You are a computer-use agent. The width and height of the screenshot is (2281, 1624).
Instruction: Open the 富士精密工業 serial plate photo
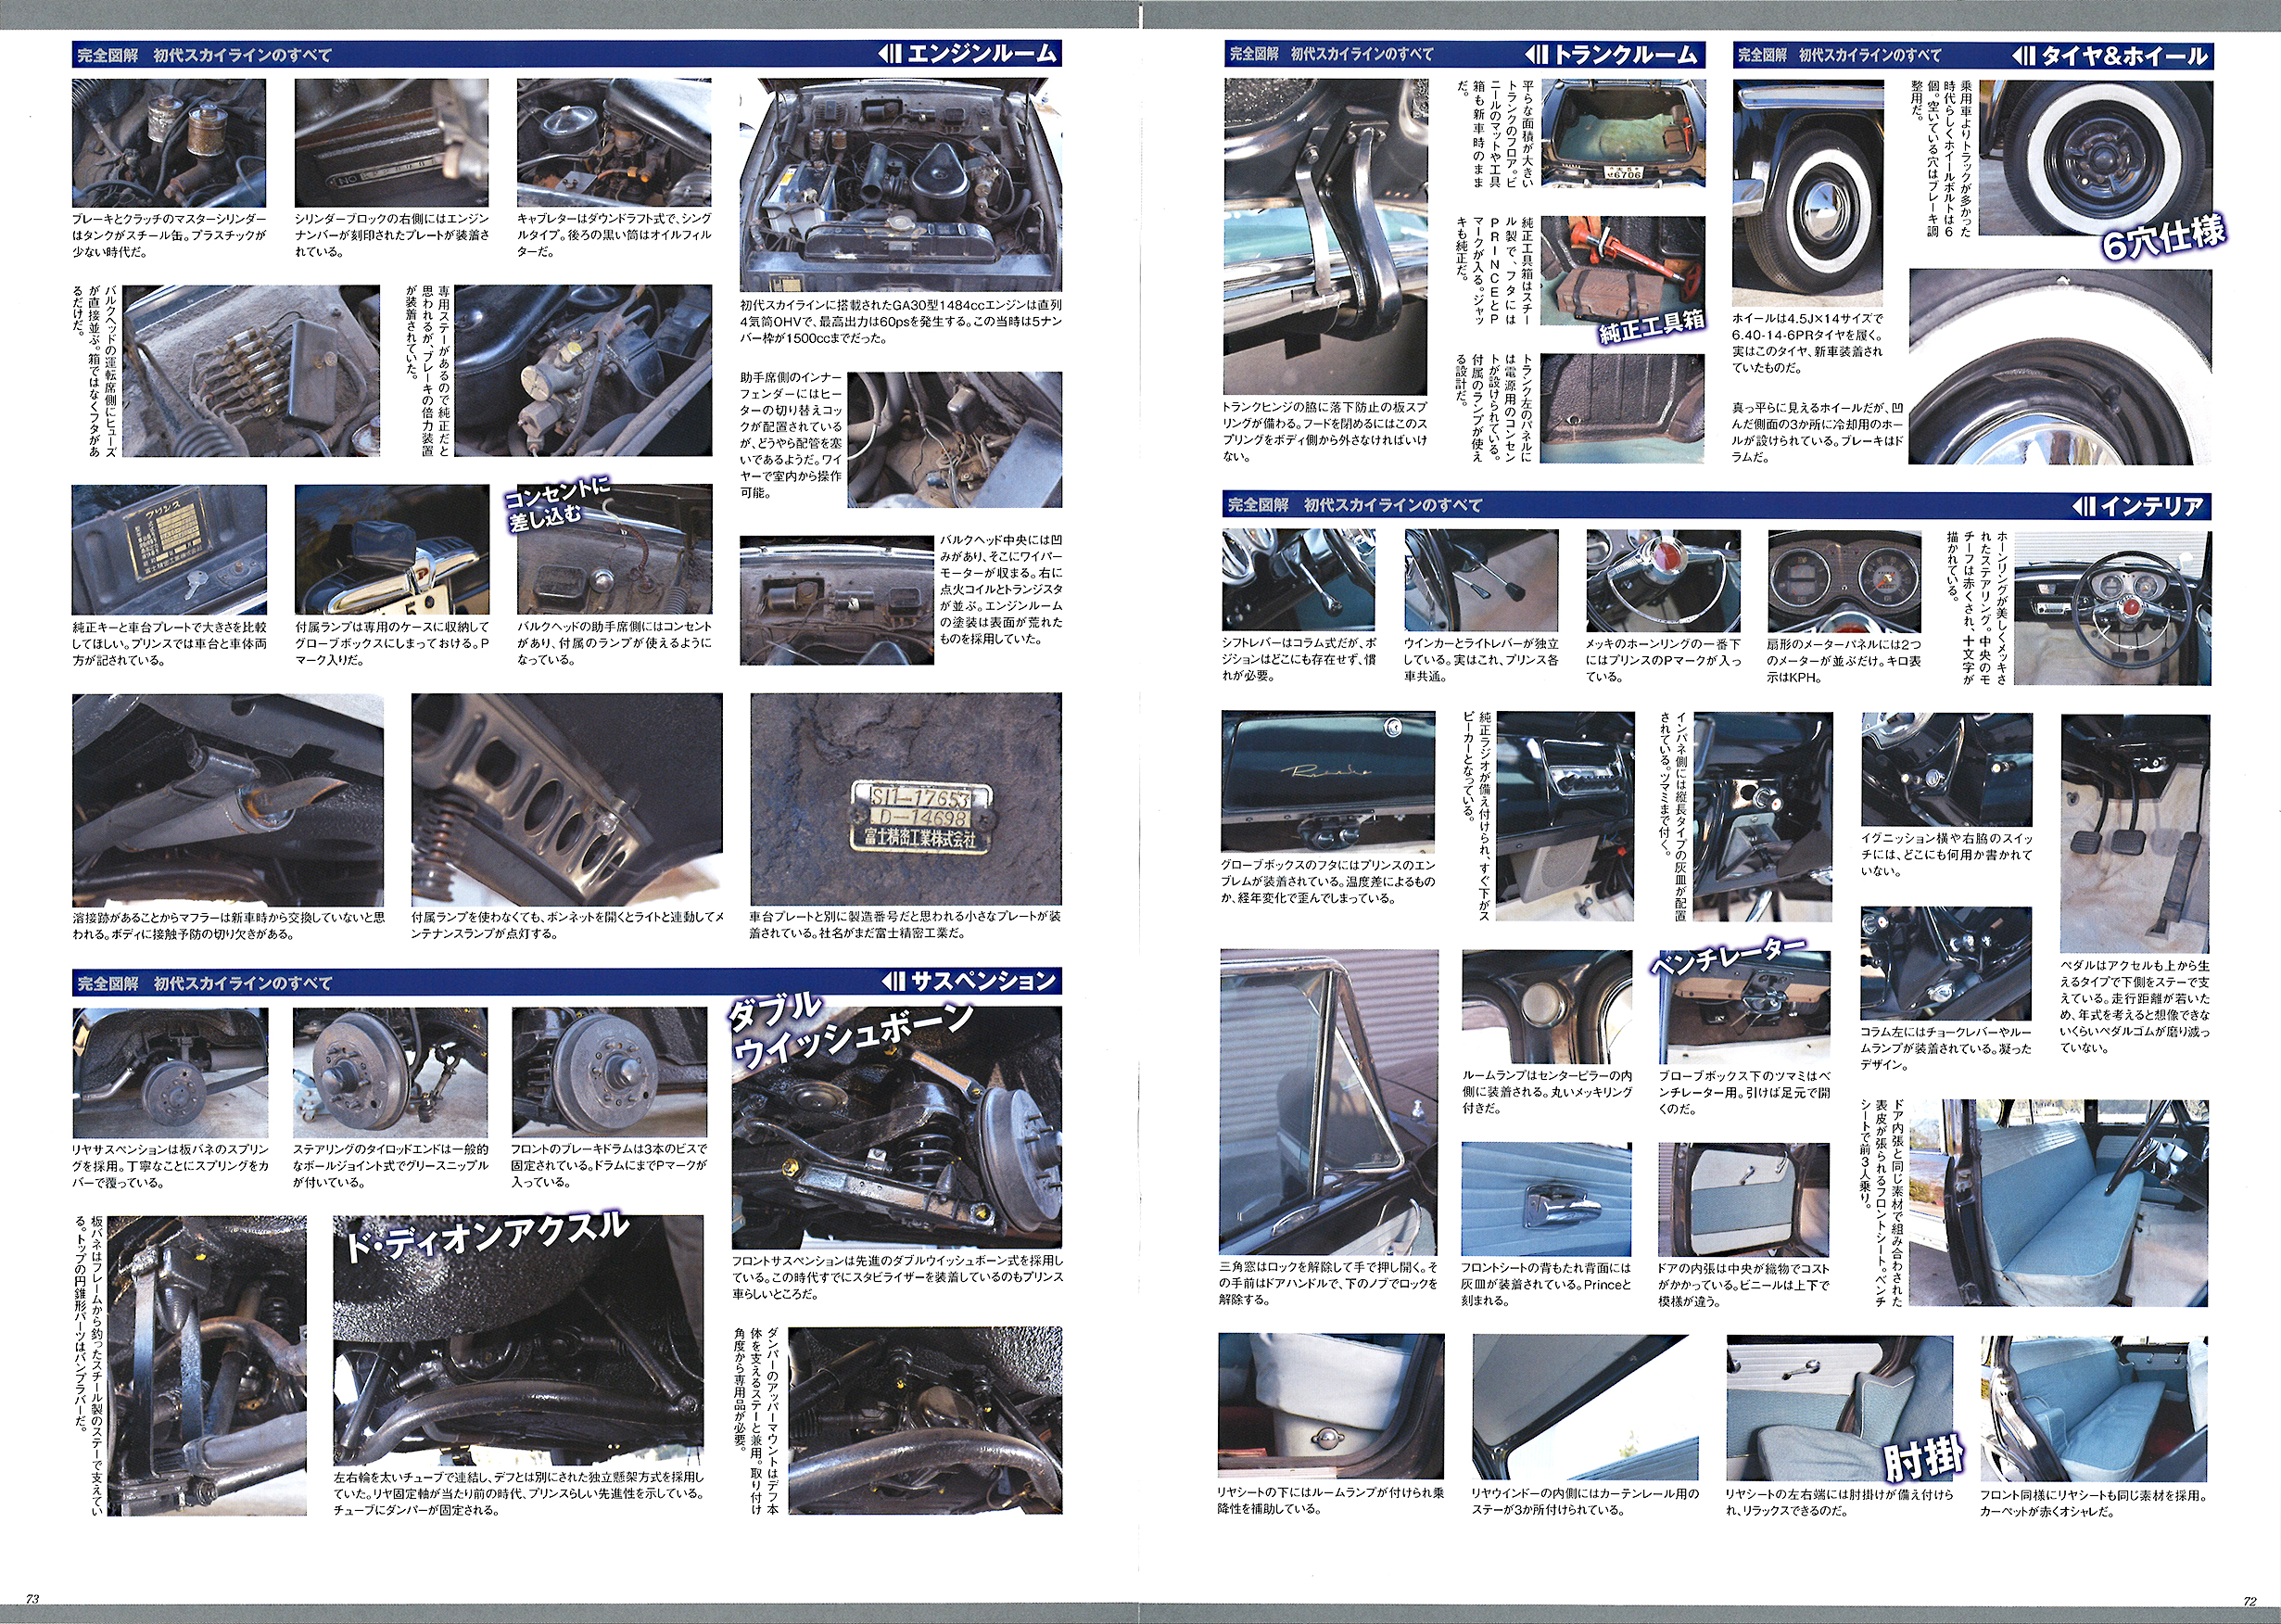905,798
